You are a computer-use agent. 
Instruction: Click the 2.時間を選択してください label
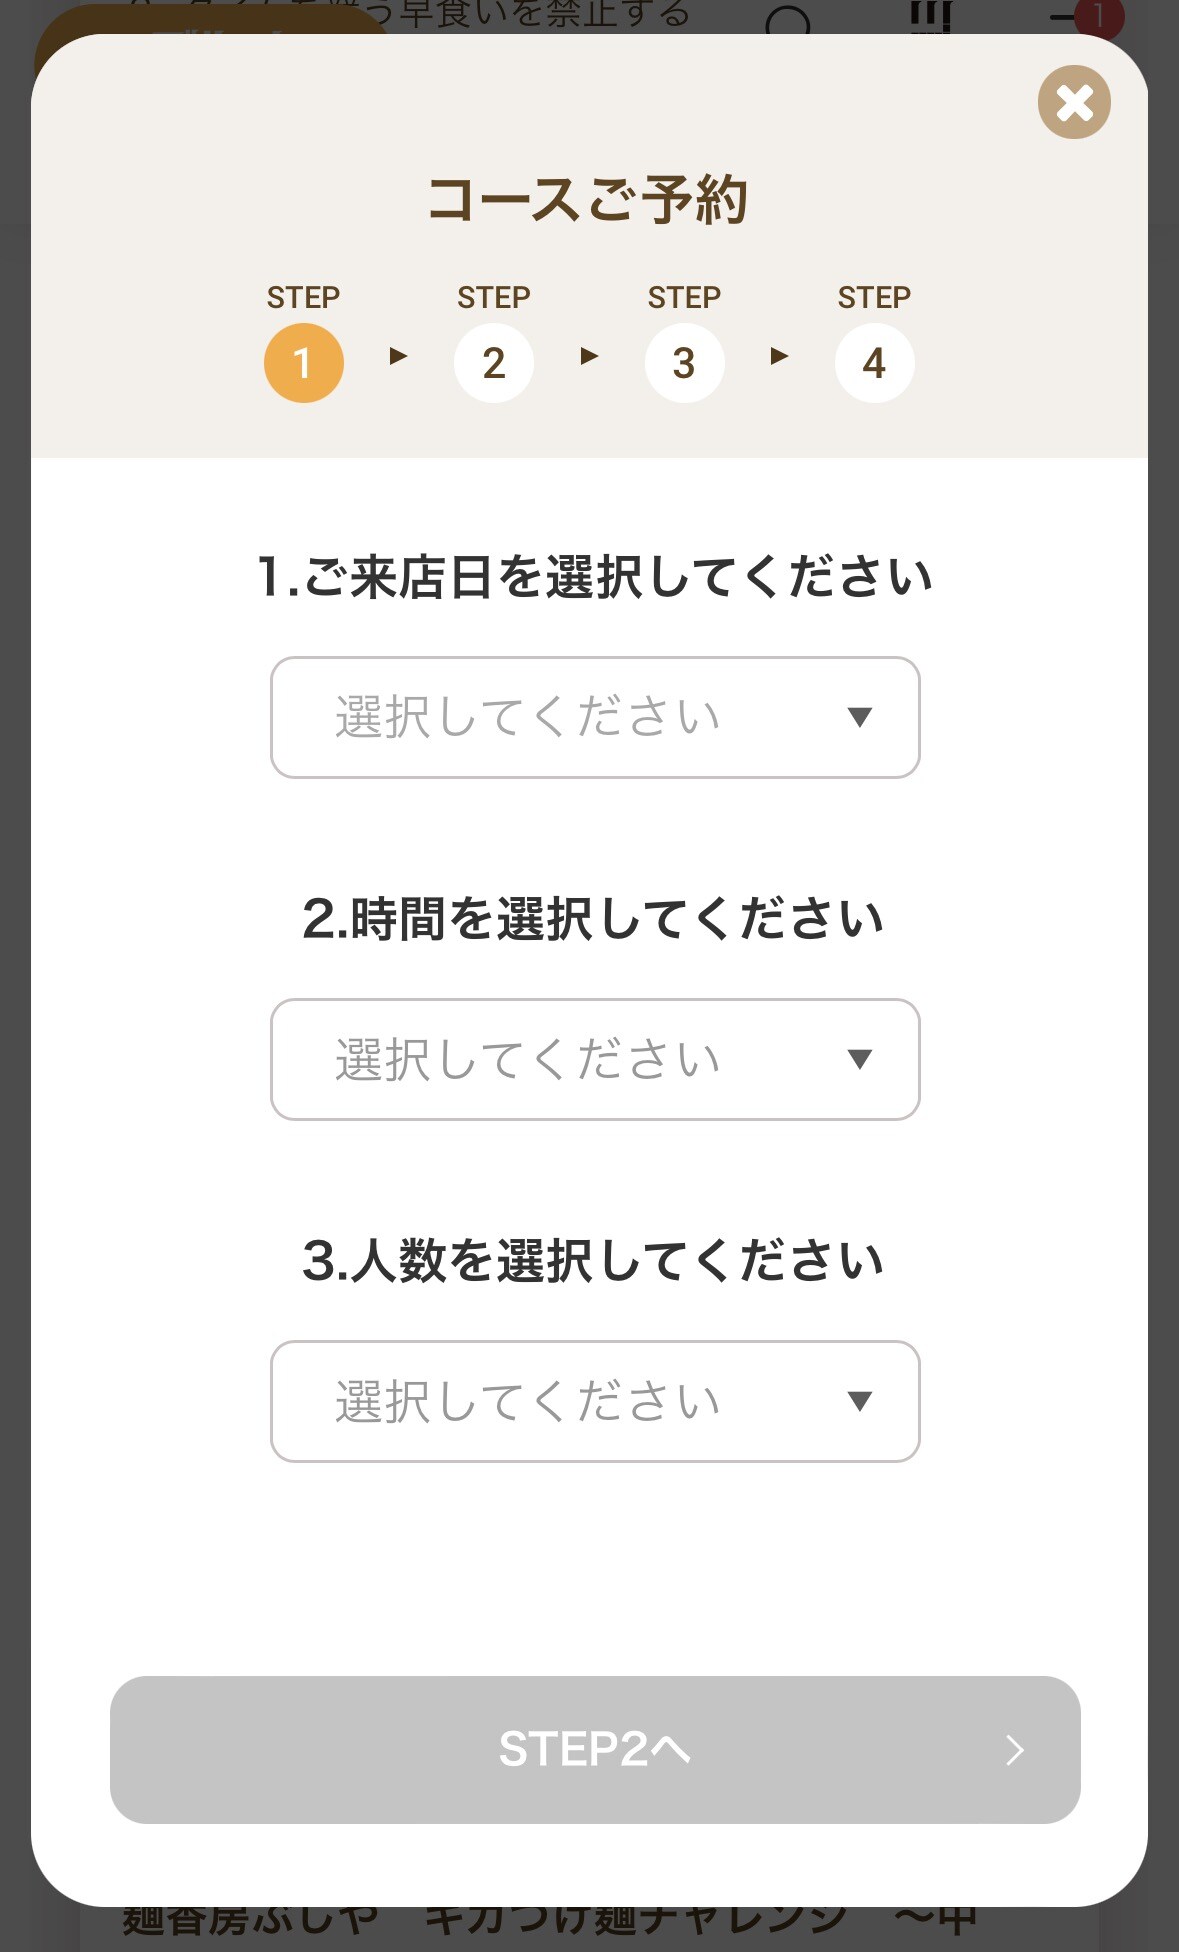point(594,919)
